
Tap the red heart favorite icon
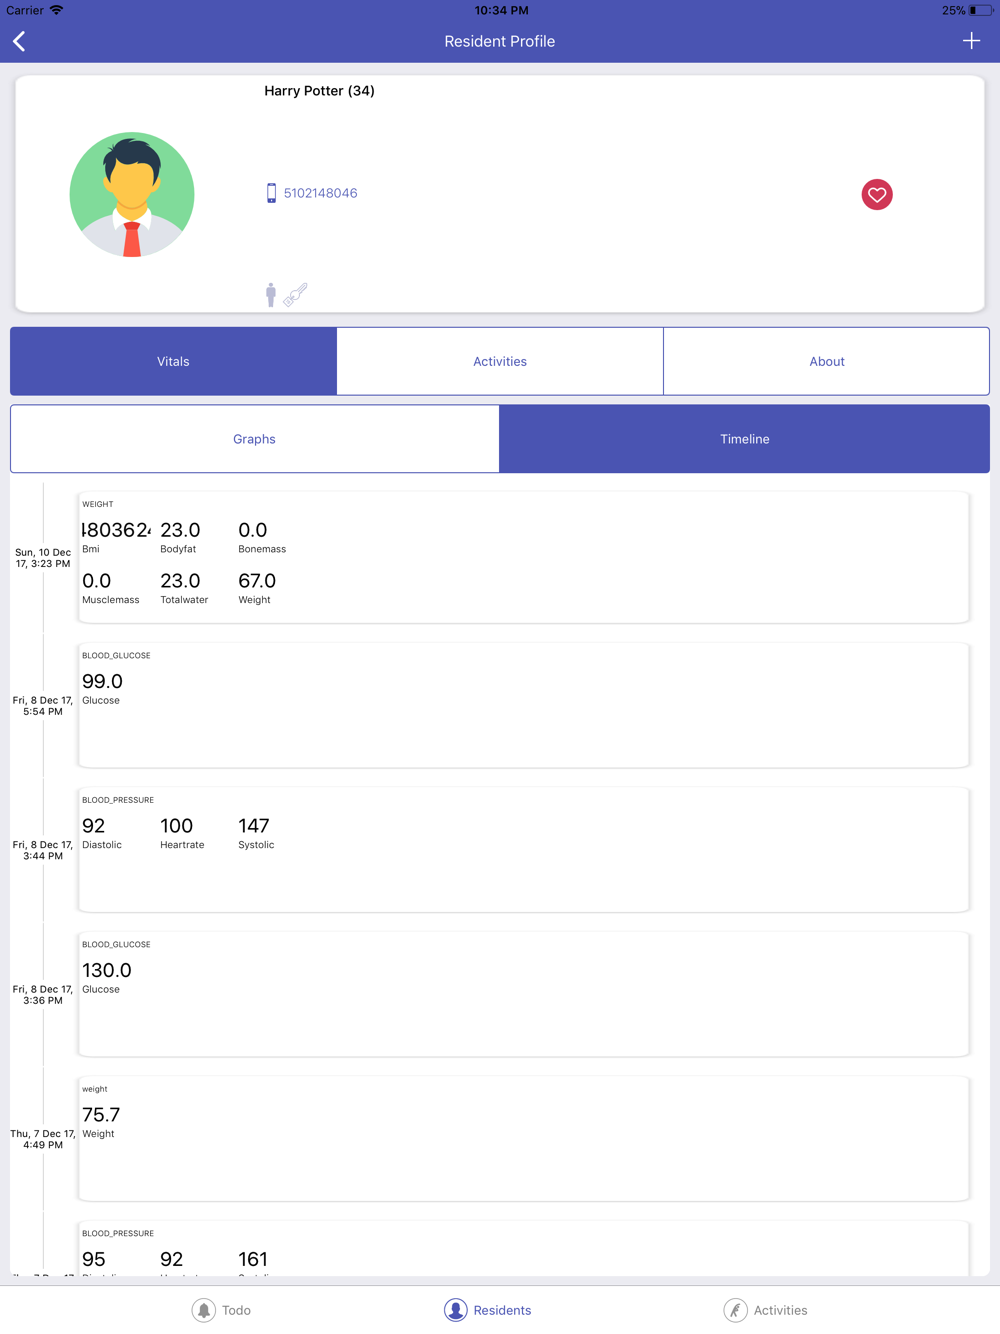pos(877,195)
